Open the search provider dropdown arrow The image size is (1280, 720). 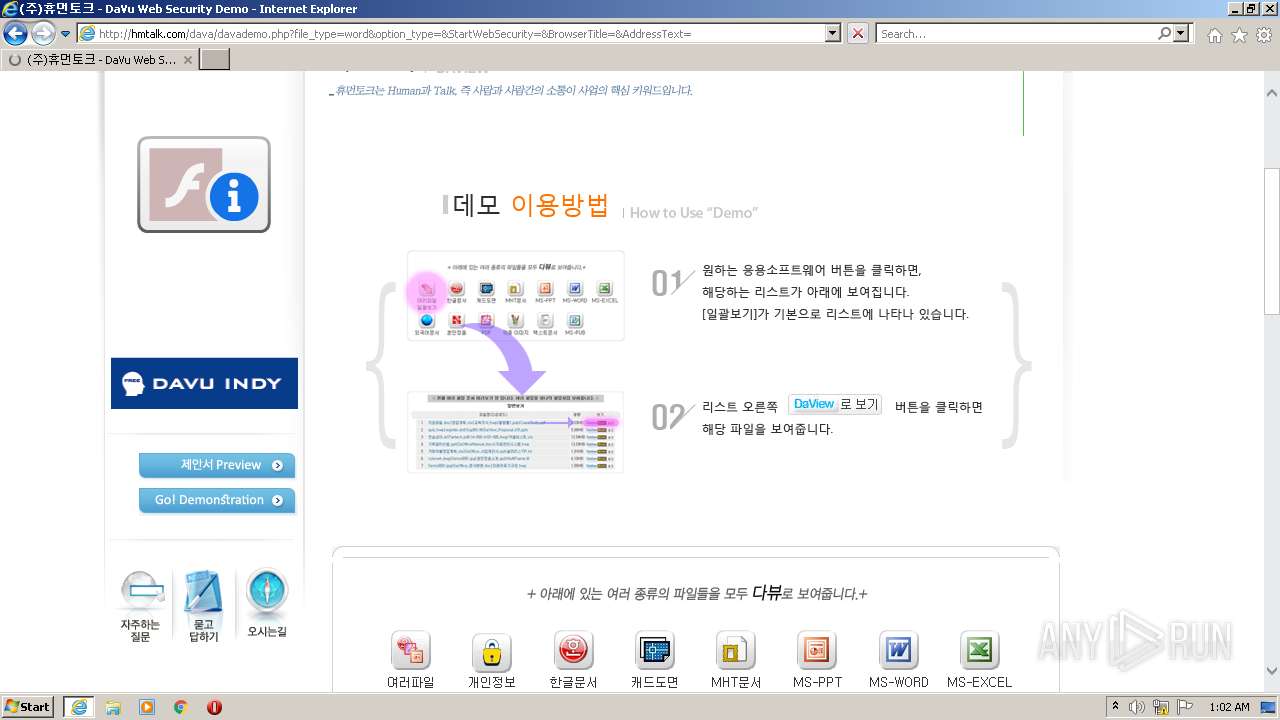tap(1183, 33)
